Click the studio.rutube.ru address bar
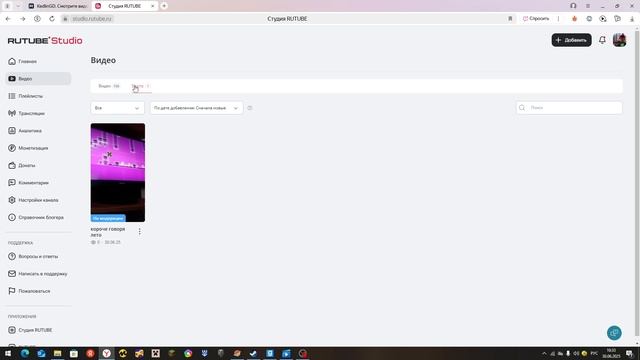Viewport: 640px width, 360px height. click(x=92, y=19)
